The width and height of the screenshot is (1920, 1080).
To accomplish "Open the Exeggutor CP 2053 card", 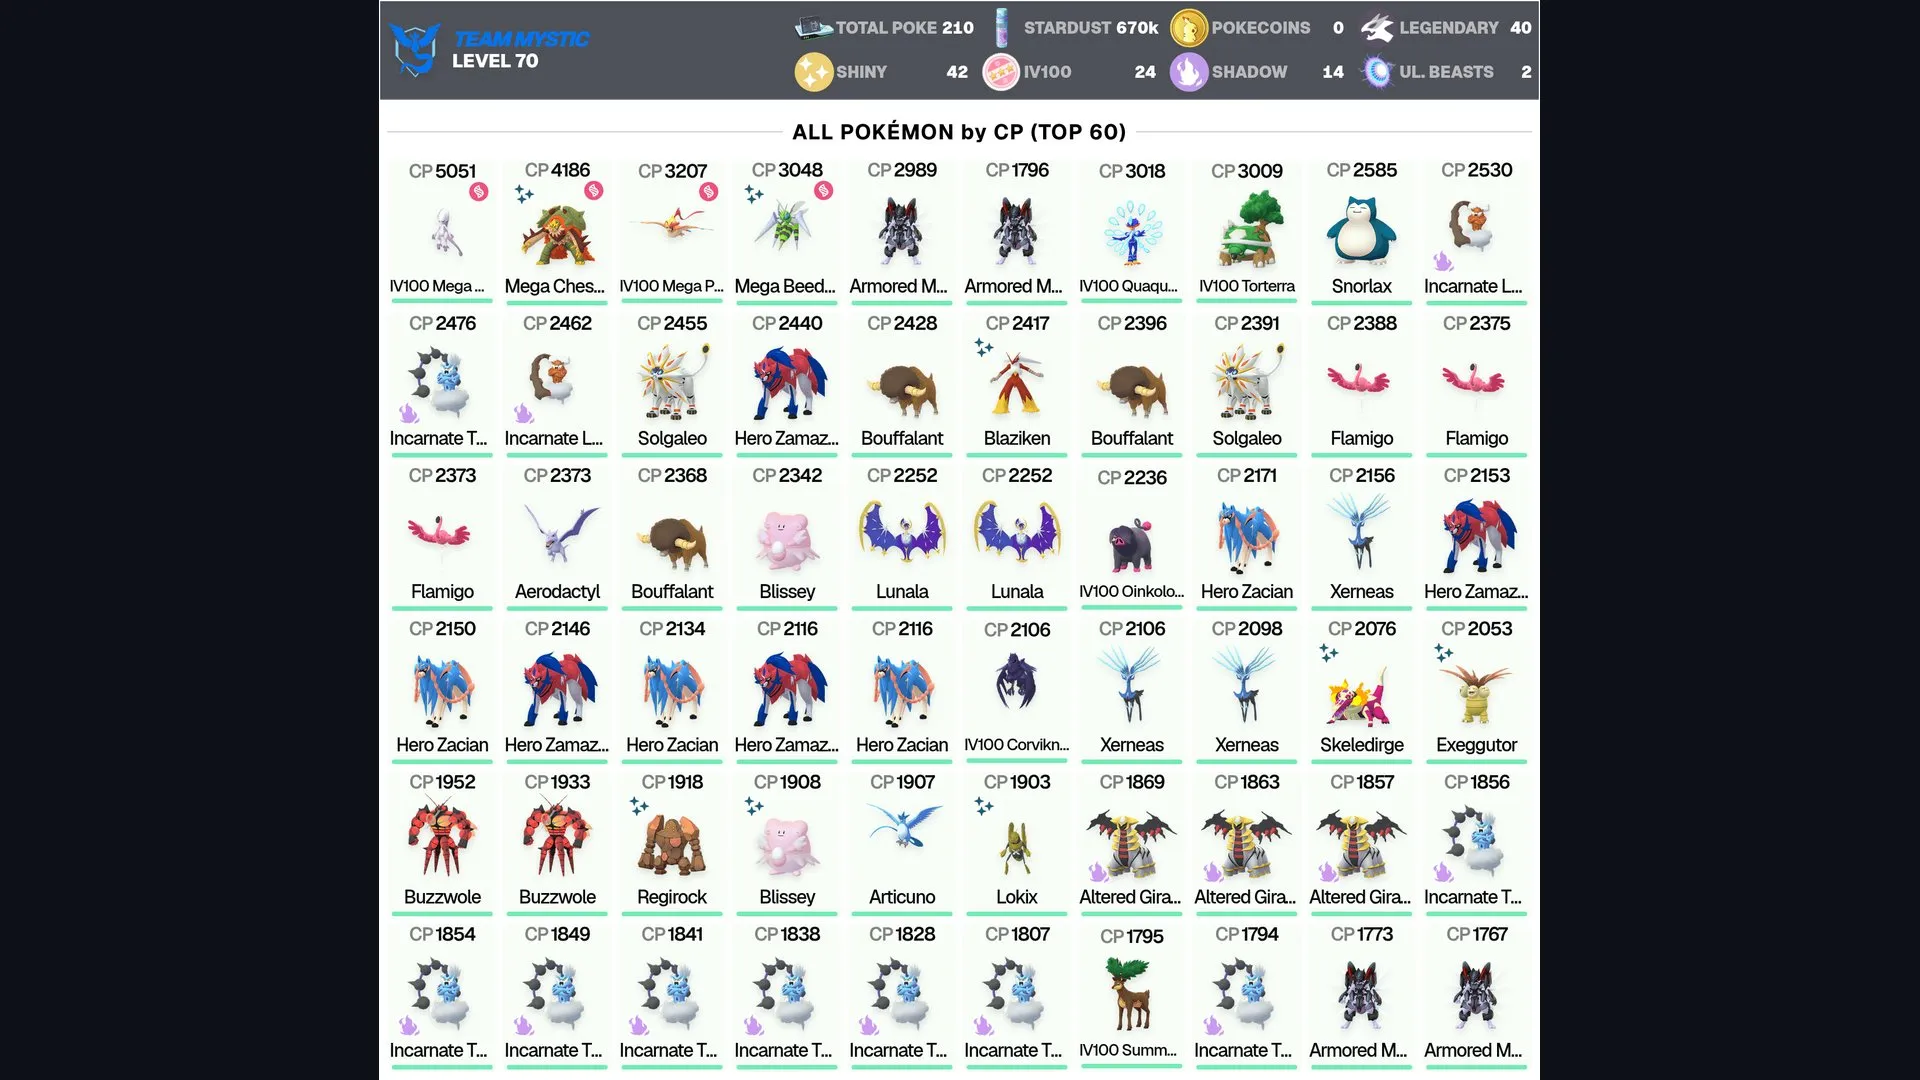I will [x=1476, y=689].
